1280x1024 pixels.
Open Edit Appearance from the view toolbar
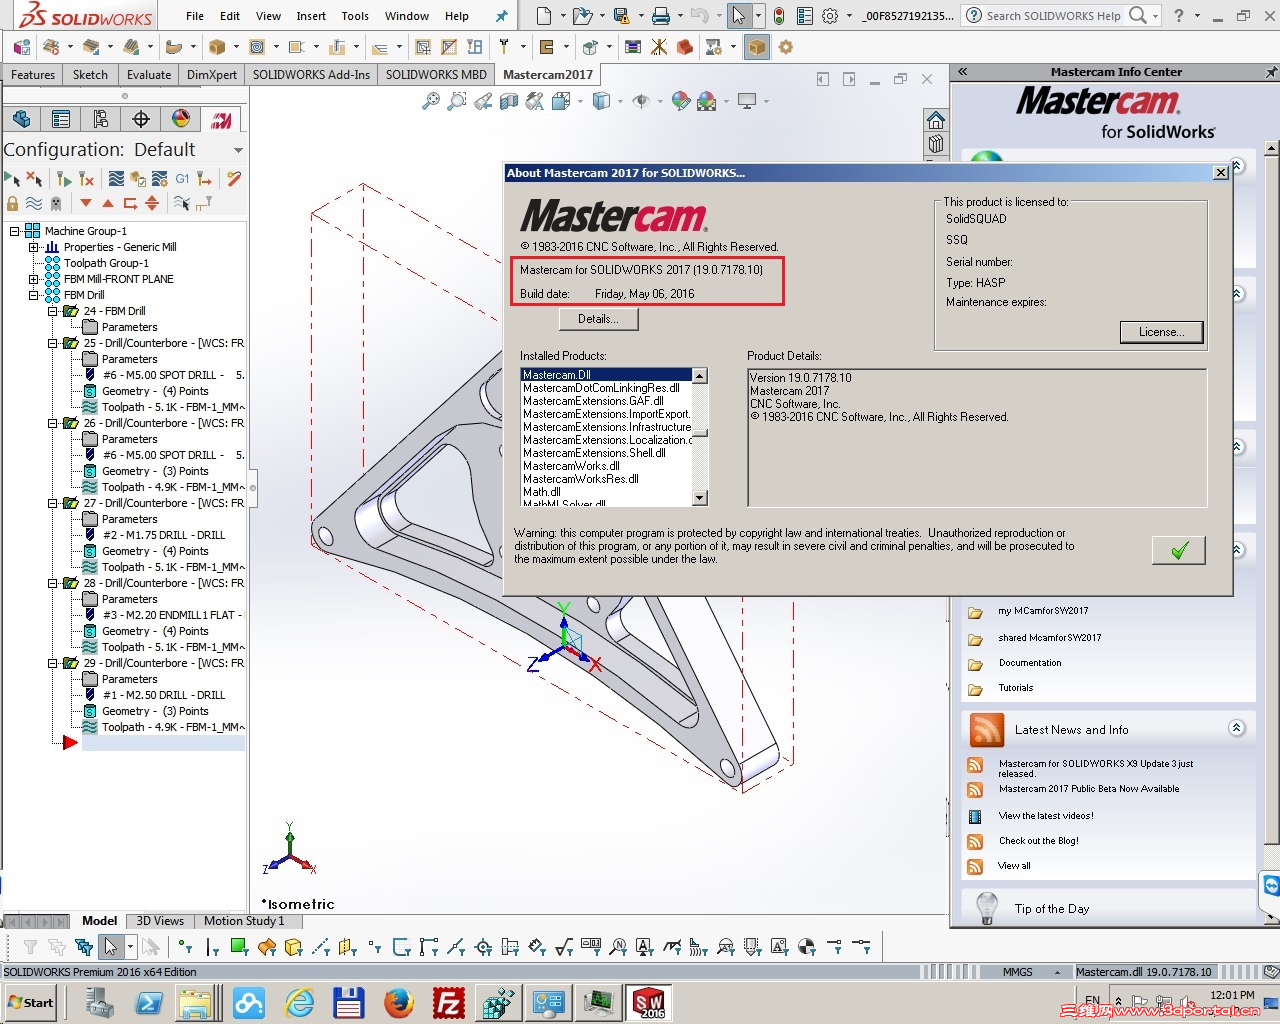tap(681, 101)
